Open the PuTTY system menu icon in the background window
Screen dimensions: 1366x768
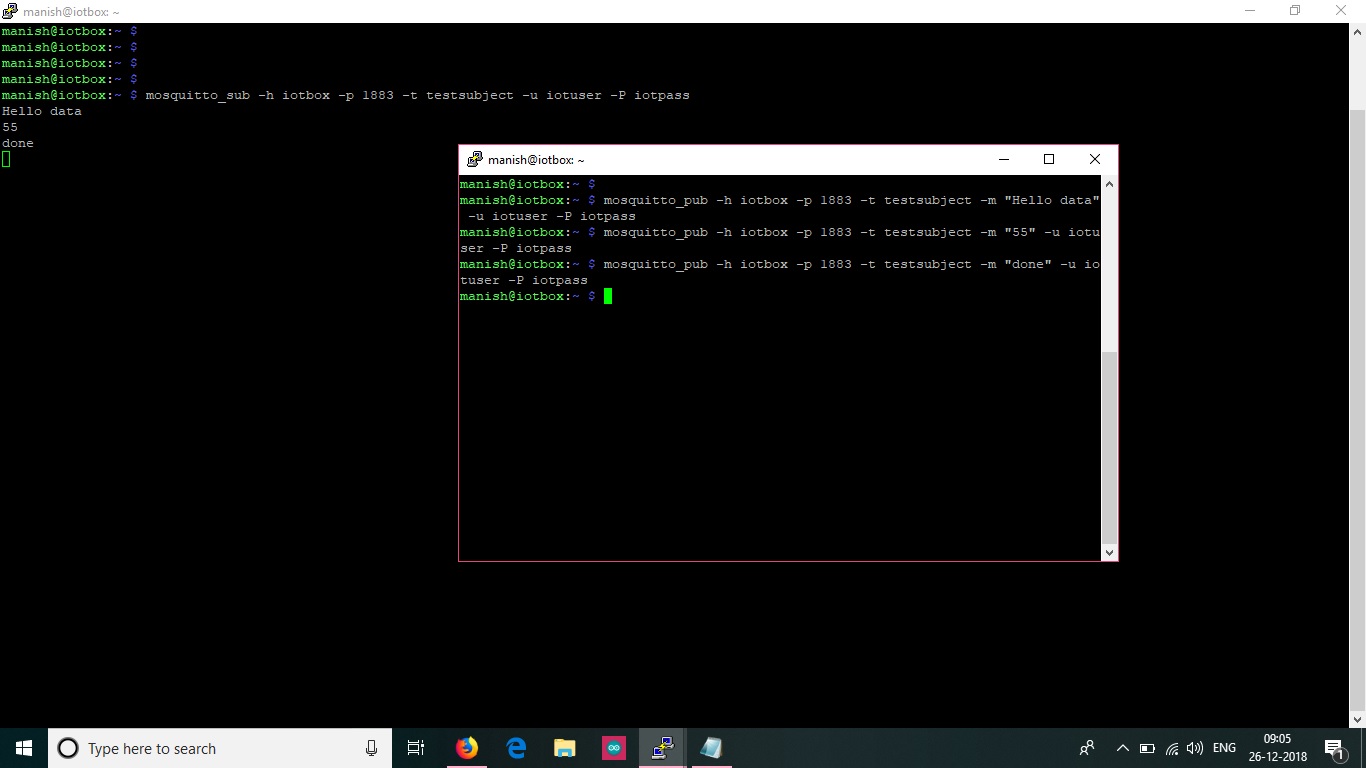point(10,10)
